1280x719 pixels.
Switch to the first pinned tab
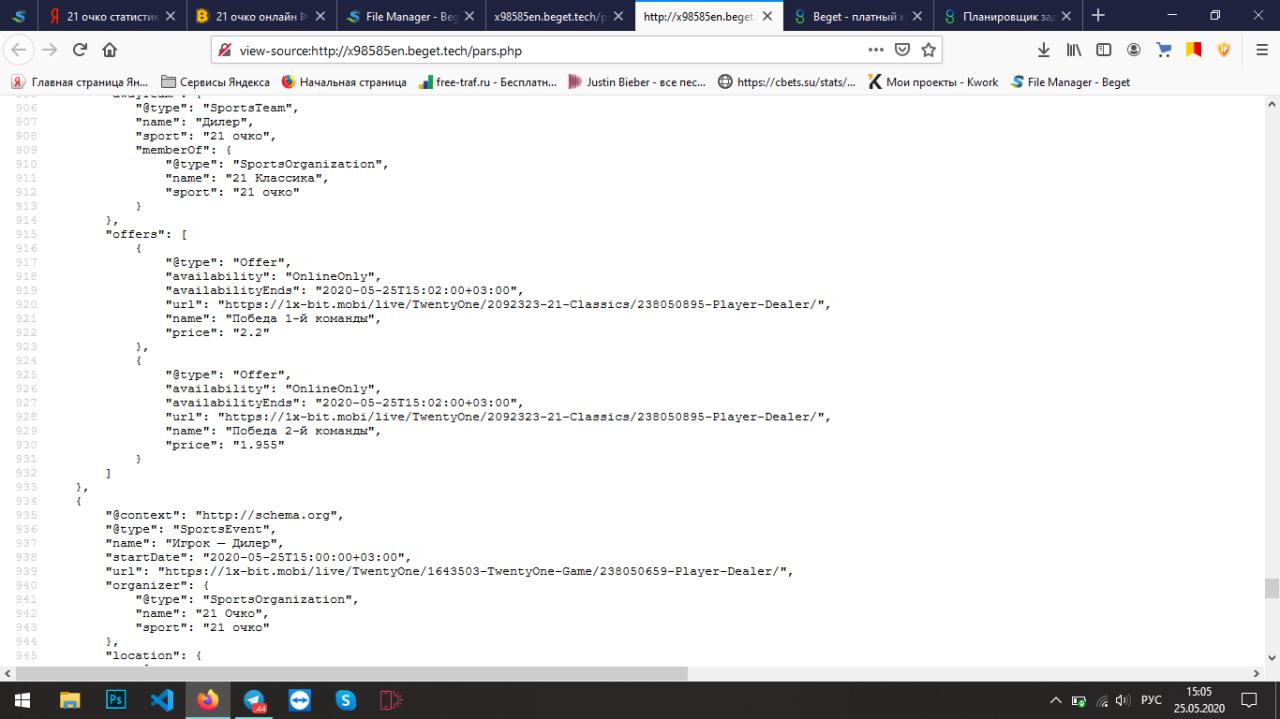point(20,16)
